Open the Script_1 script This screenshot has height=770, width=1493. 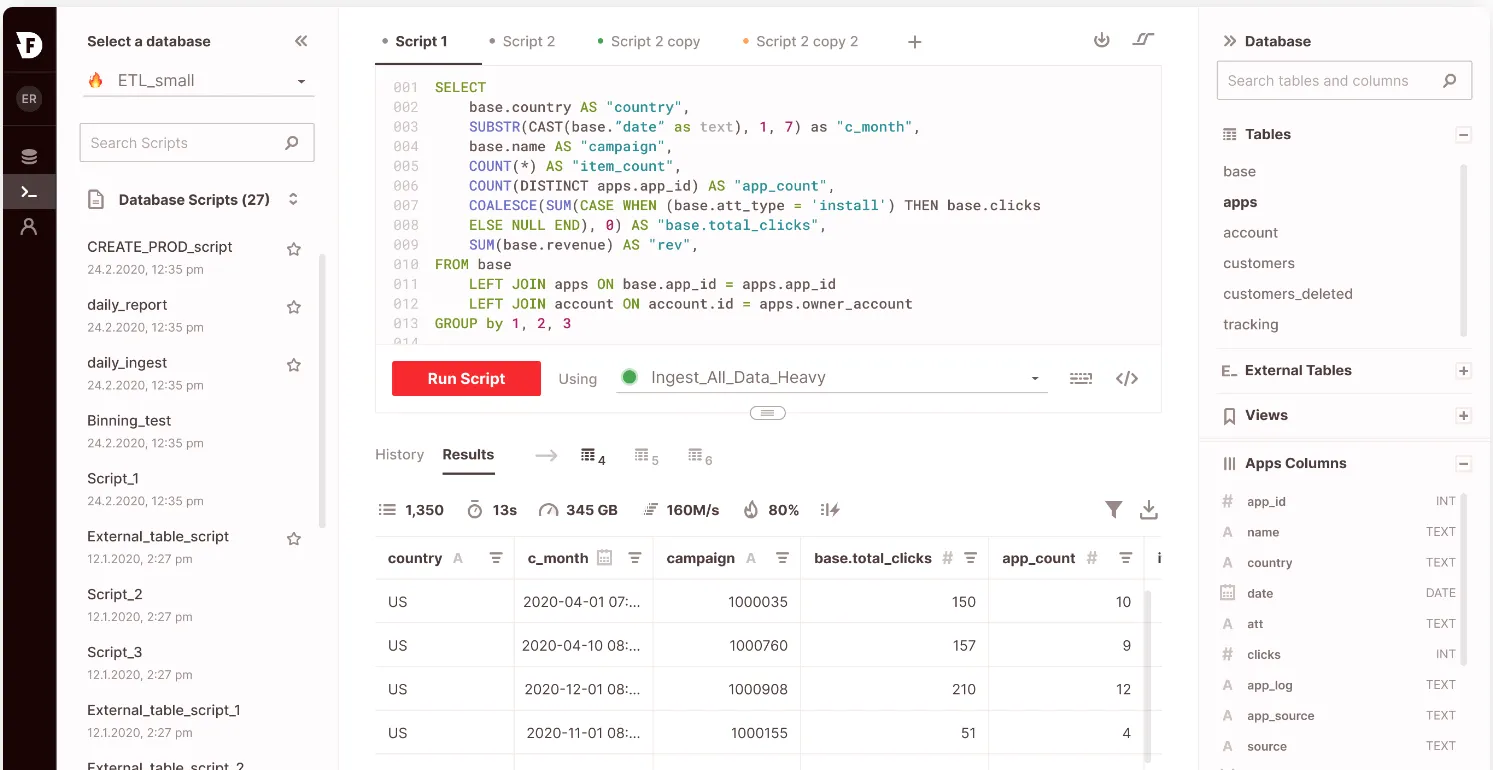pyautogui.click(x=113, y=479)
